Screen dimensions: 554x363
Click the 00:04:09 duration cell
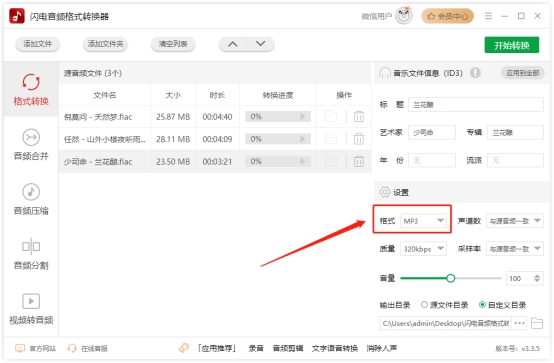click(x=217, y=139)
